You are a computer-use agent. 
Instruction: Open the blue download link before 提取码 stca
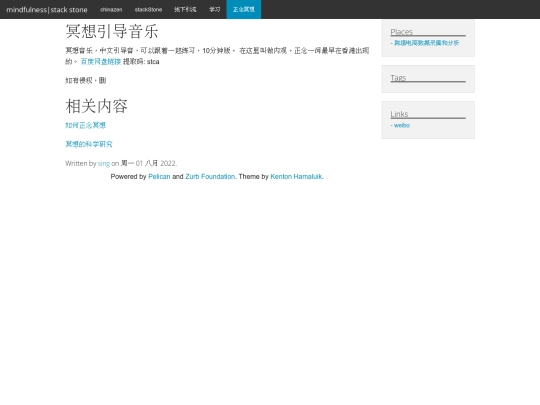click(x=101, y=62)
